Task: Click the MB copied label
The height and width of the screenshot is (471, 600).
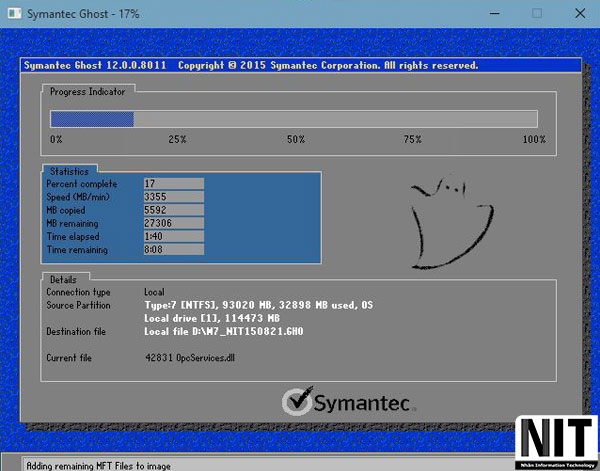Action: click(x=66, y=210)
